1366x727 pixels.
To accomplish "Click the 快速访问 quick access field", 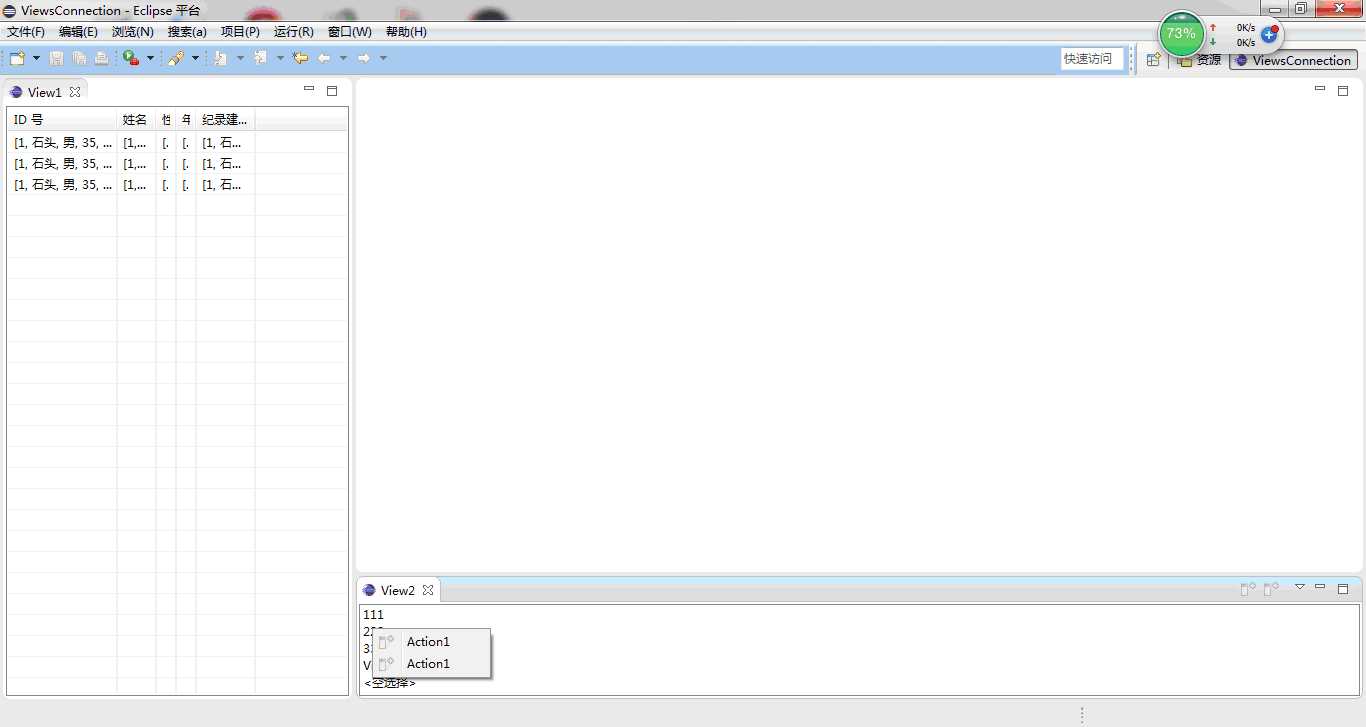I will pyautogui.click(x=1092, y=59).
